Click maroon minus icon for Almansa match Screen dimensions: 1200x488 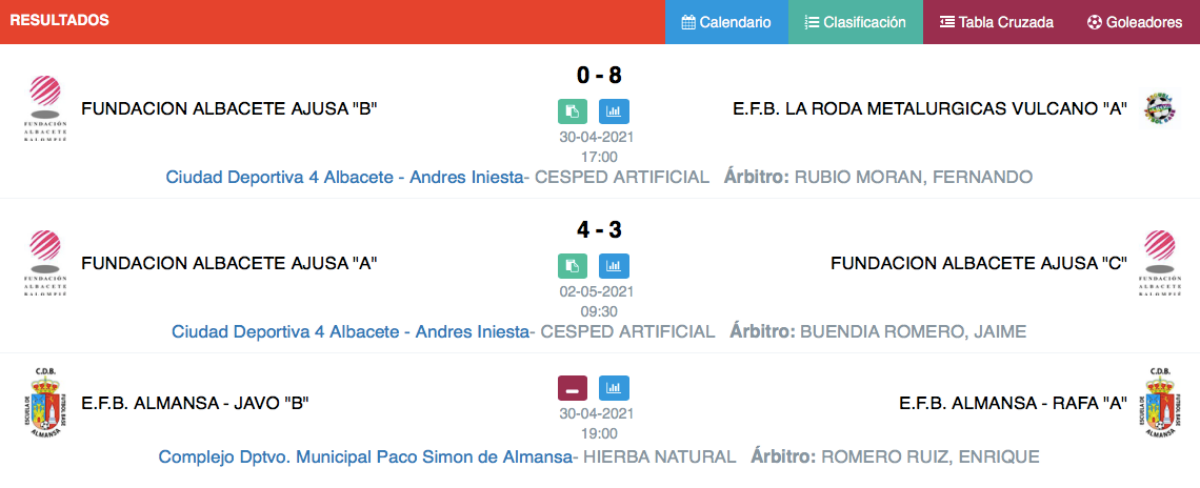point(573,388)
